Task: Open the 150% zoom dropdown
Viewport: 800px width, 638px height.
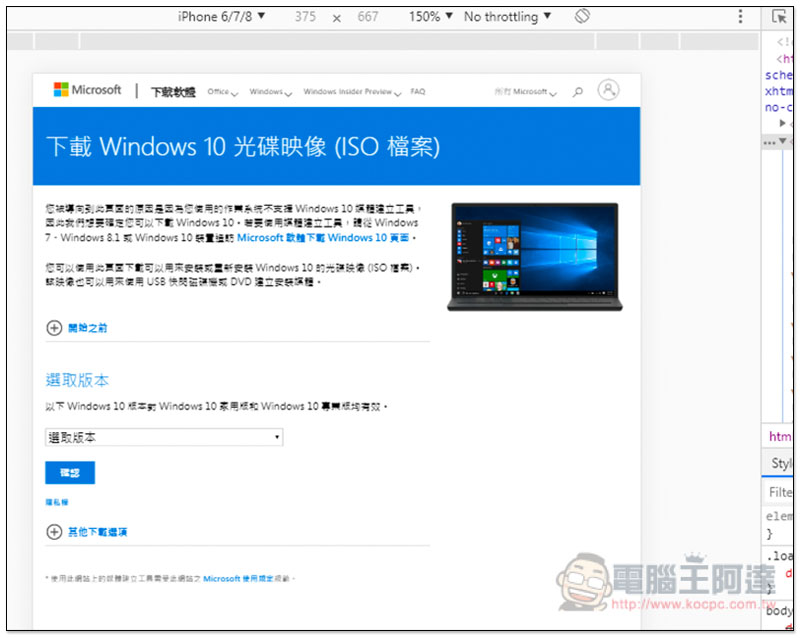Action: coord(431,16)
